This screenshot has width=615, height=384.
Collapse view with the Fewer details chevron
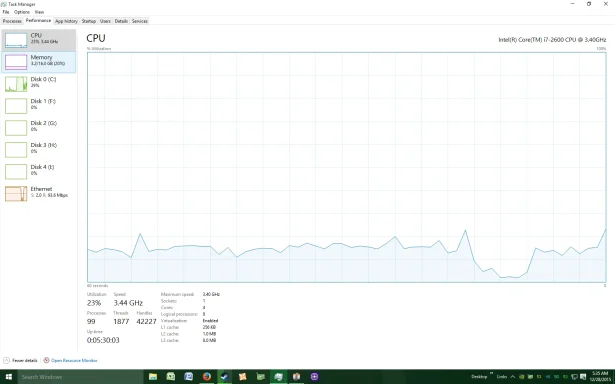coord(6,360)
